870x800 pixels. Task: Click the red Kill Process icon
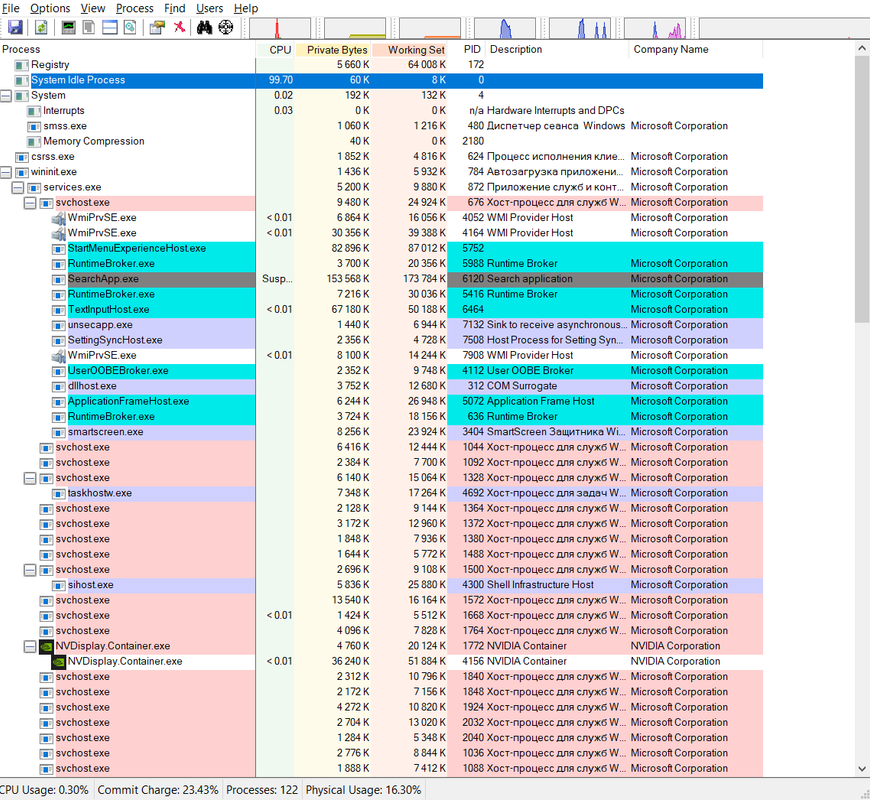click(179, 27)
